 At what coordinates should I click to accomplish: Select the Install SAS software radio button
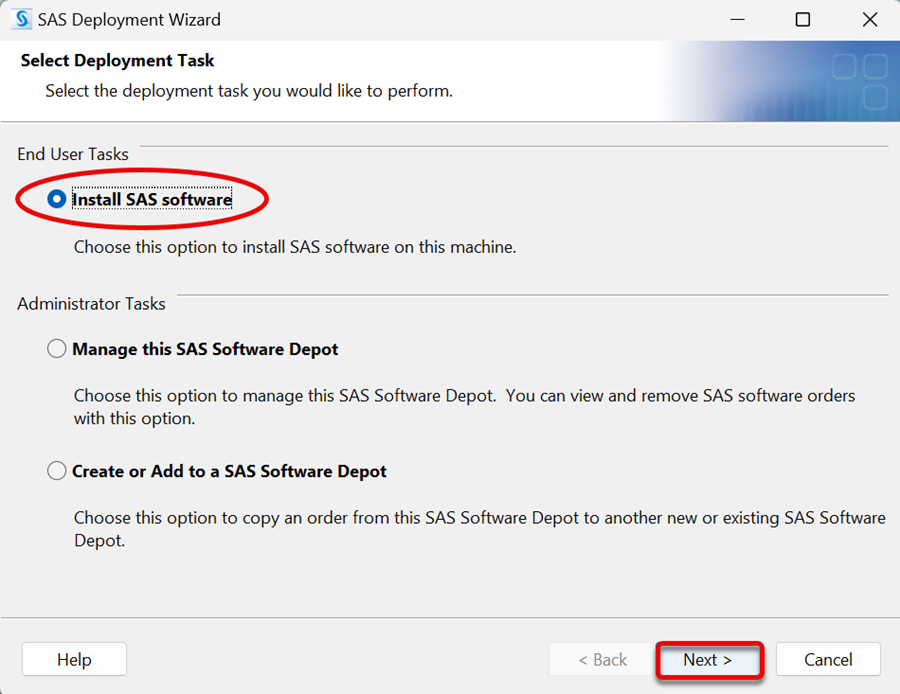[x=56, y=199]
